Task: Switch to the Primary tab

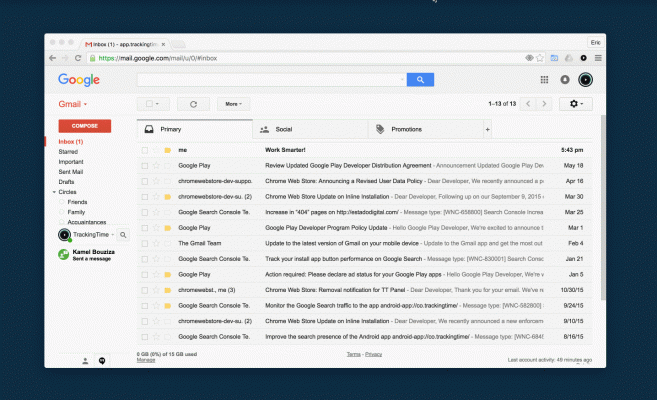Action: [195, 129]
